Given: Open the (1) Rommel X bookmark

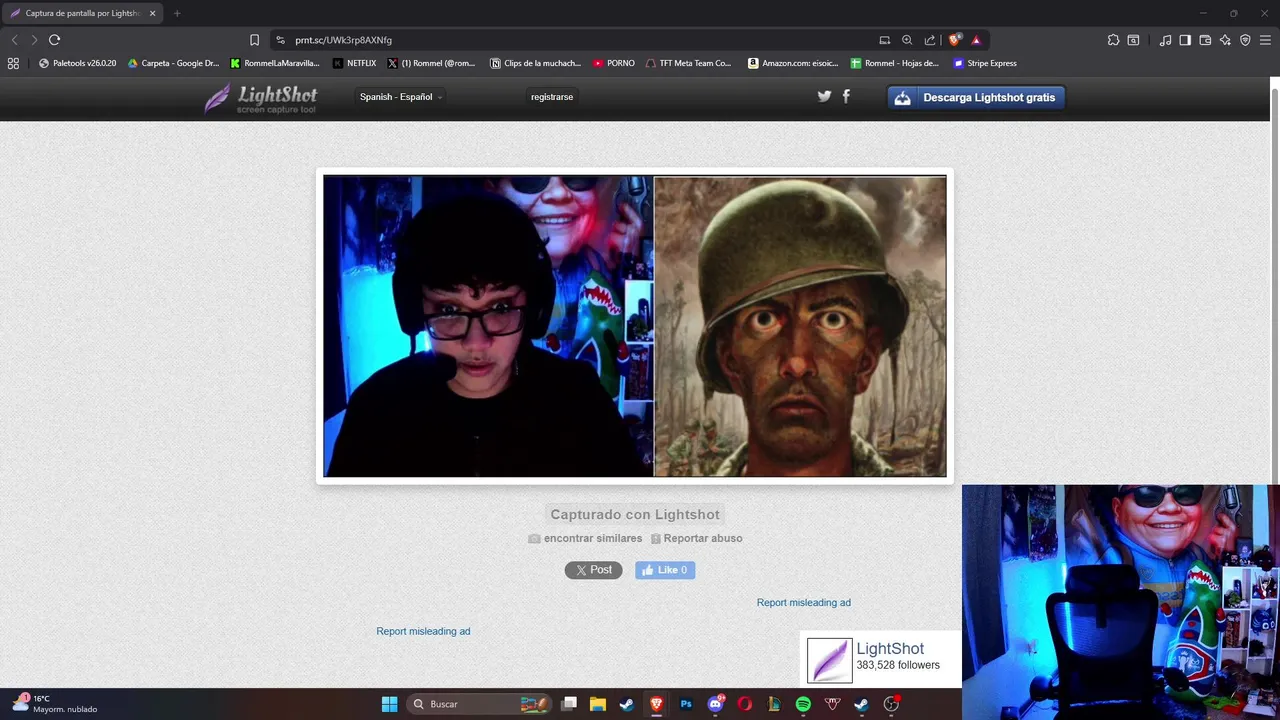Looking at the screenshot, I should (x=431, y=63).
